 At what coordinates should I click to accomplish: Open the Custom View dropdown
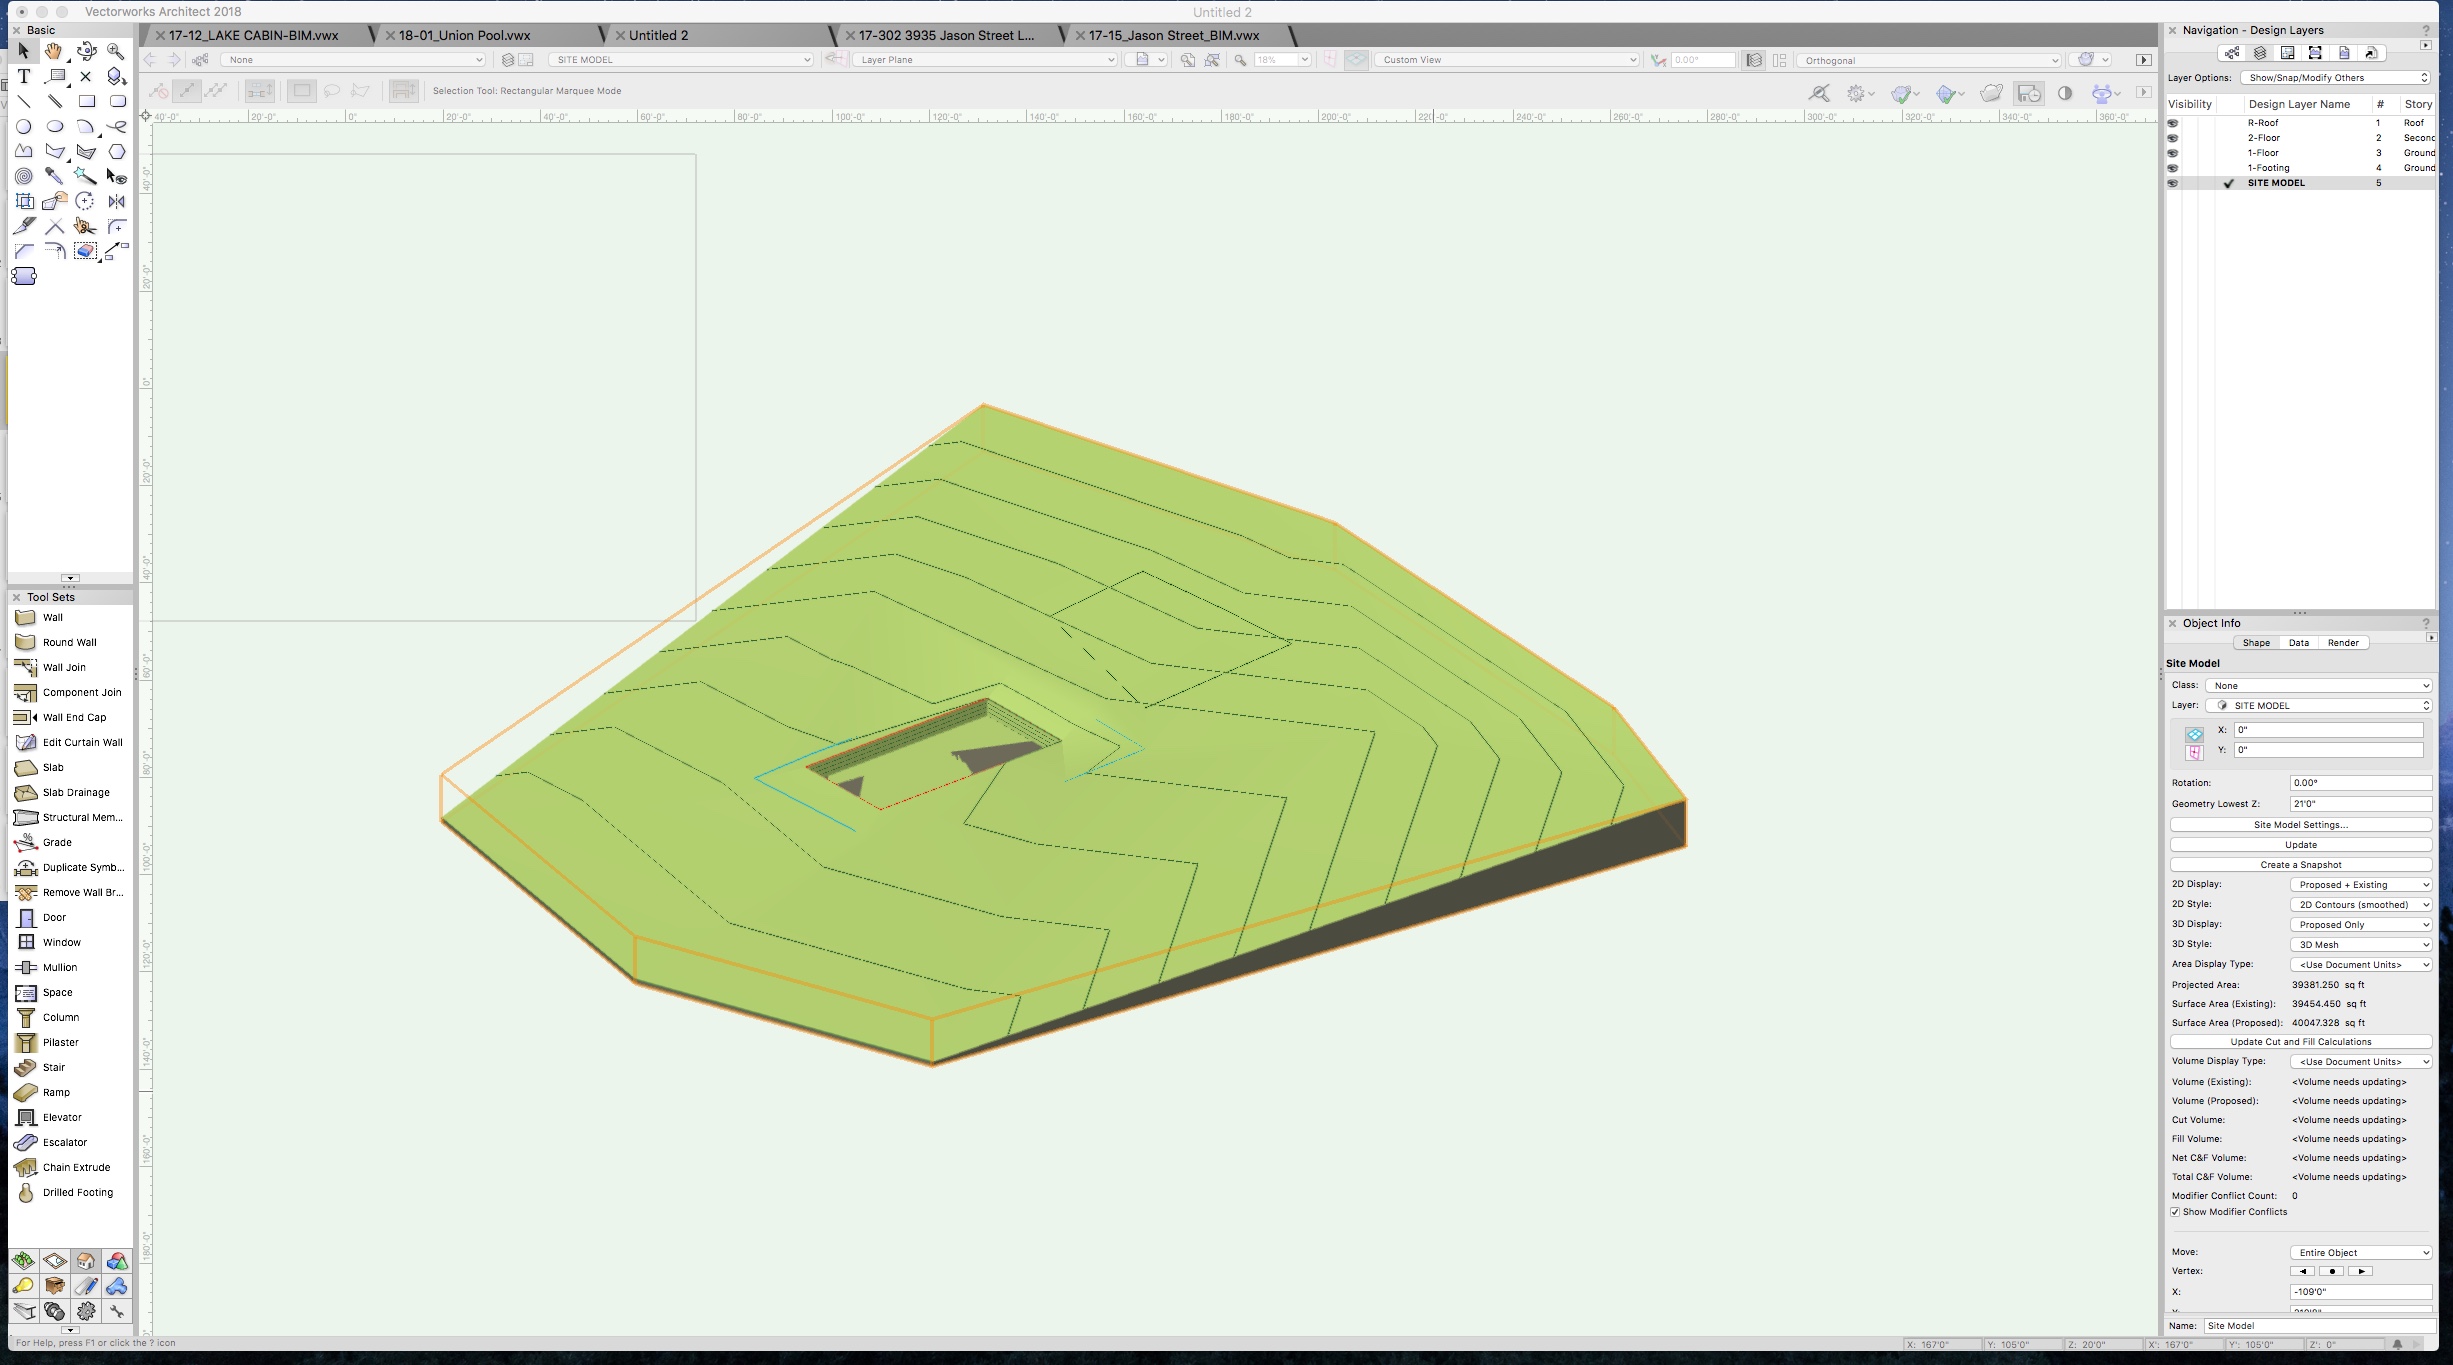(x=1505, y=59)
